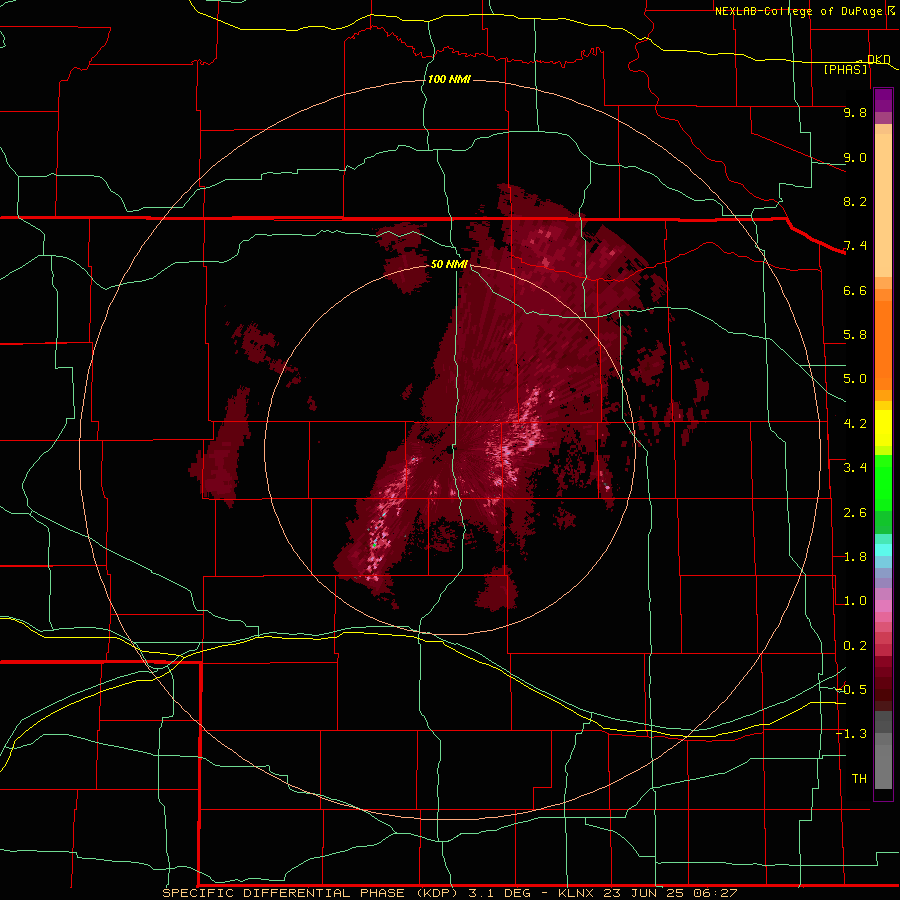Click the [PHAS] units label

tap(845, 69)
